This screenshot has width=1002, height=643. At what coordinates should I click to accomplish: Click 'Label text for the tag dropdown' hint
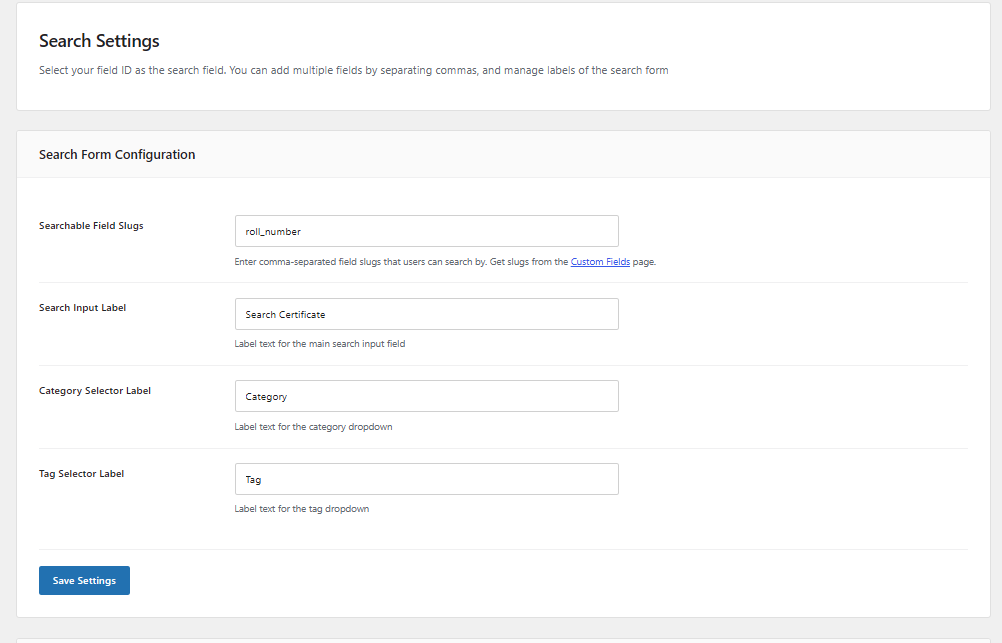(302, 509)
